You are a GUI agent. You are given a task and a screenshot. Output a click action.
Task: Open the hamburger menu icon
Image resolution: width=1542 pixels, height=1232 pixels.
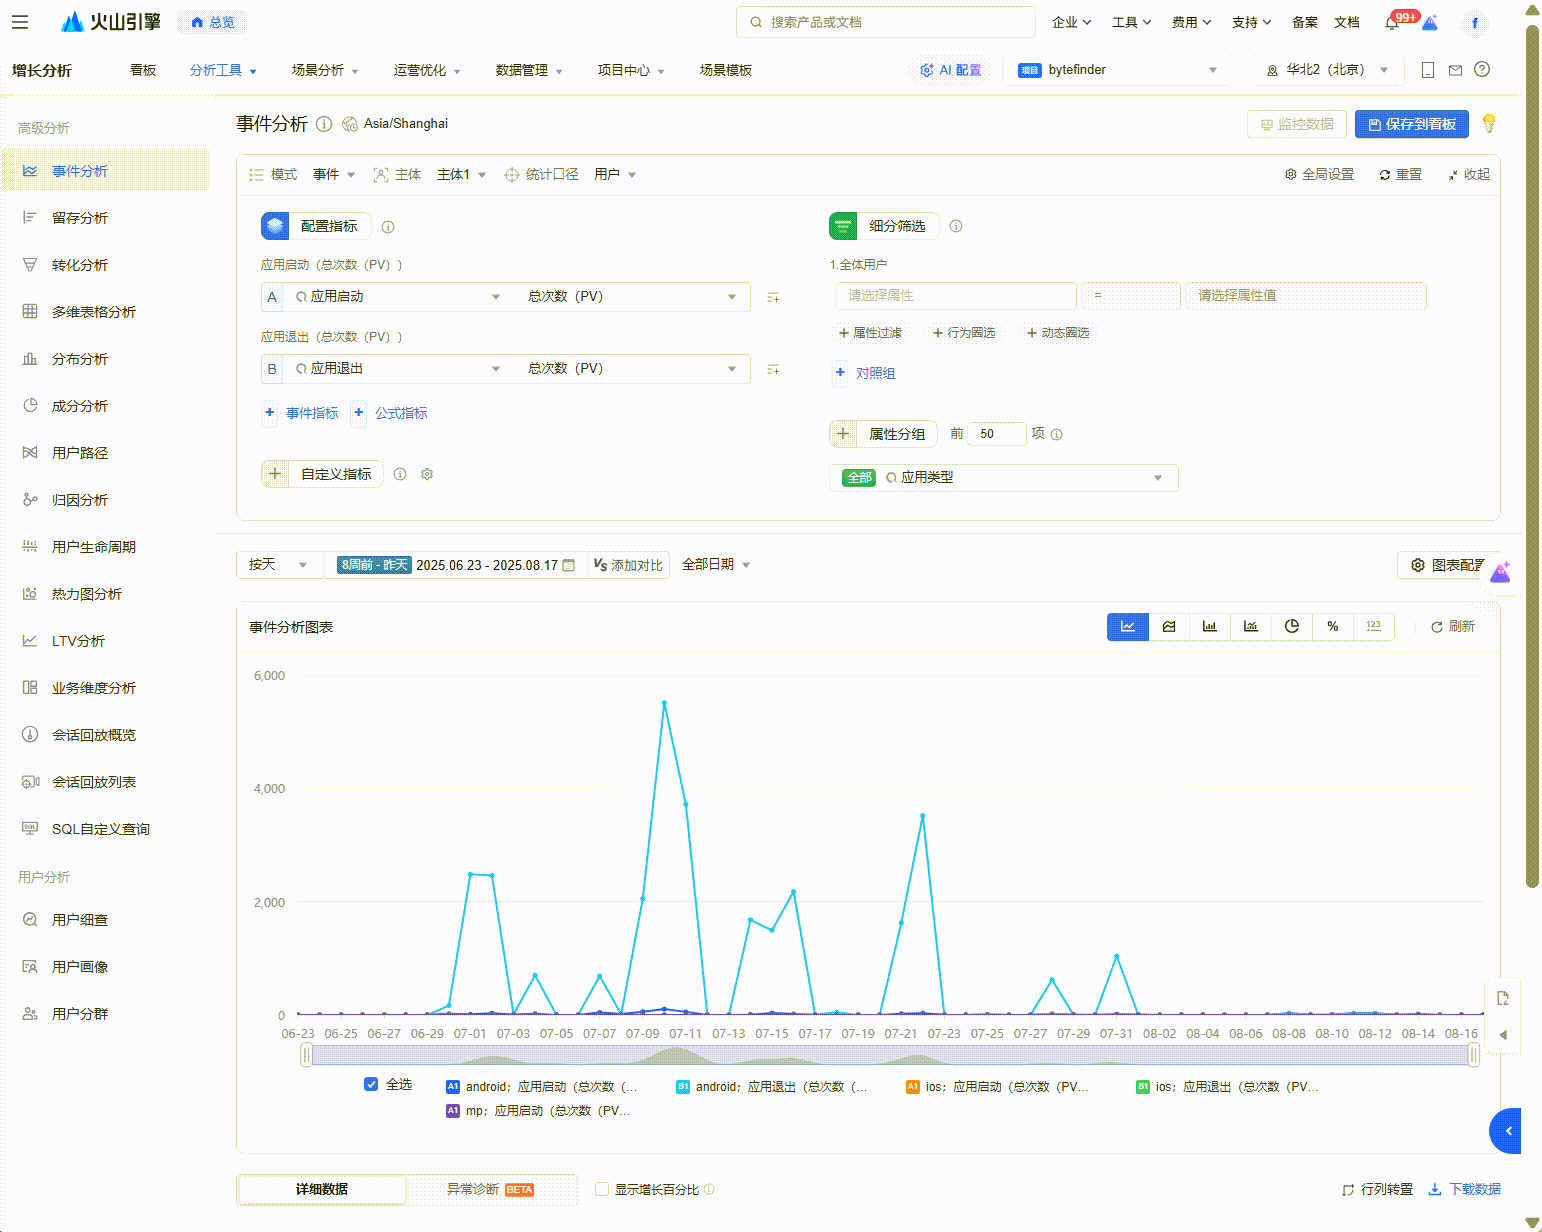pyautogui.click(x=20, y=22)
